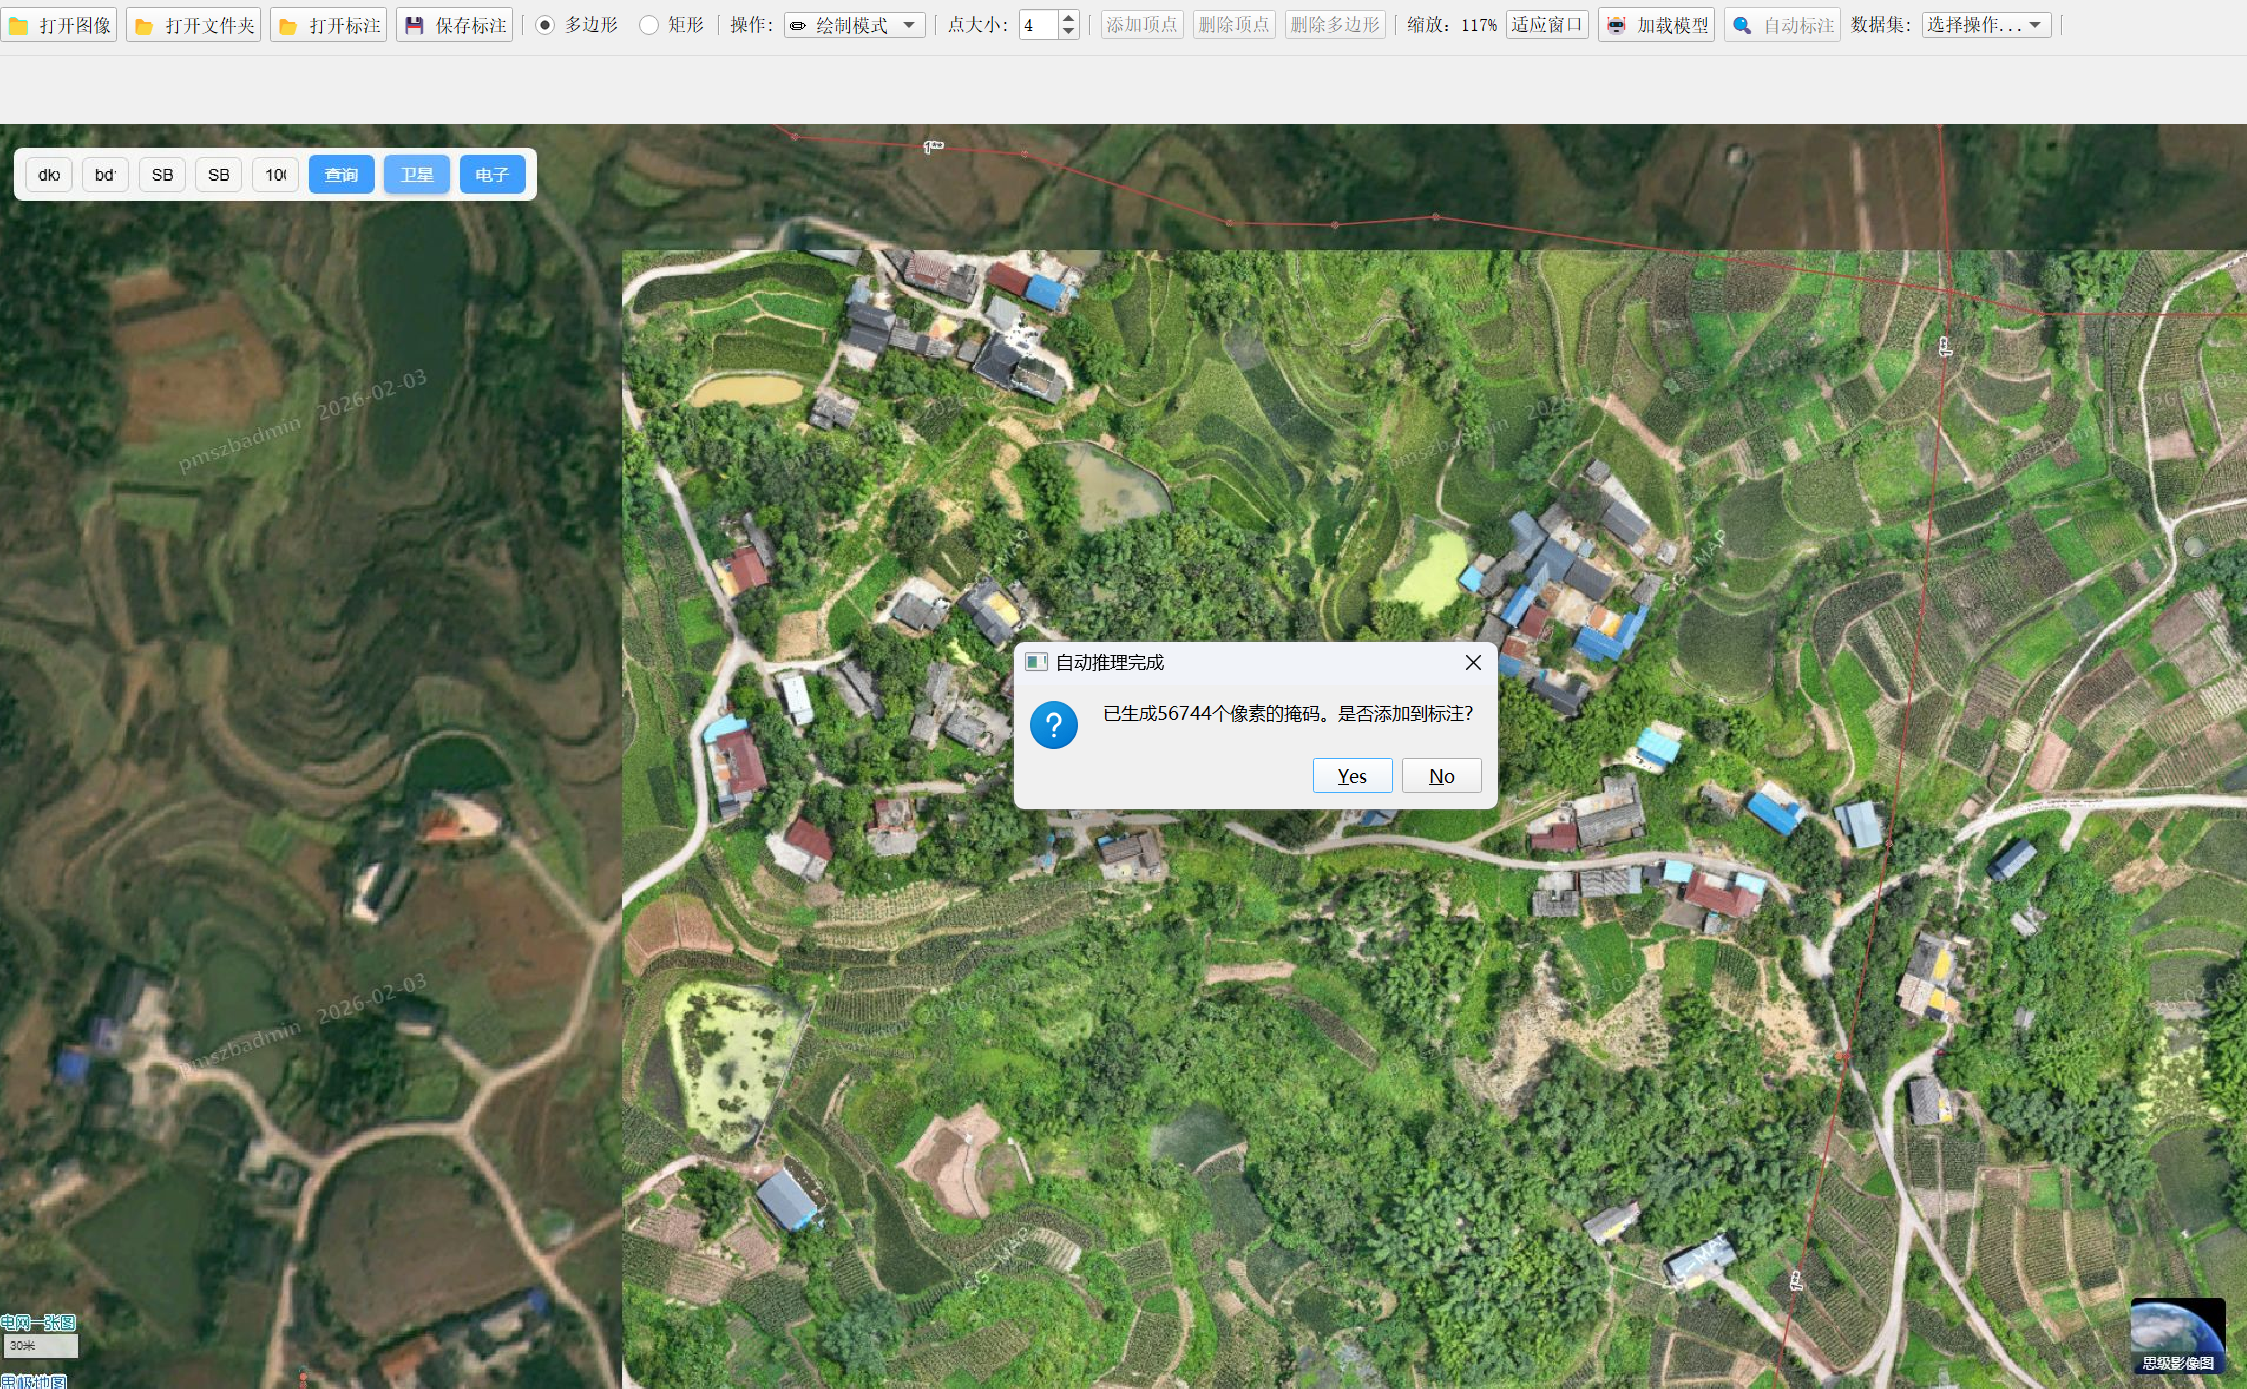This screenshot has width=2247, height=1389.
Task: Switch map to 卫星 satellite layer
Action: [417, 175]
